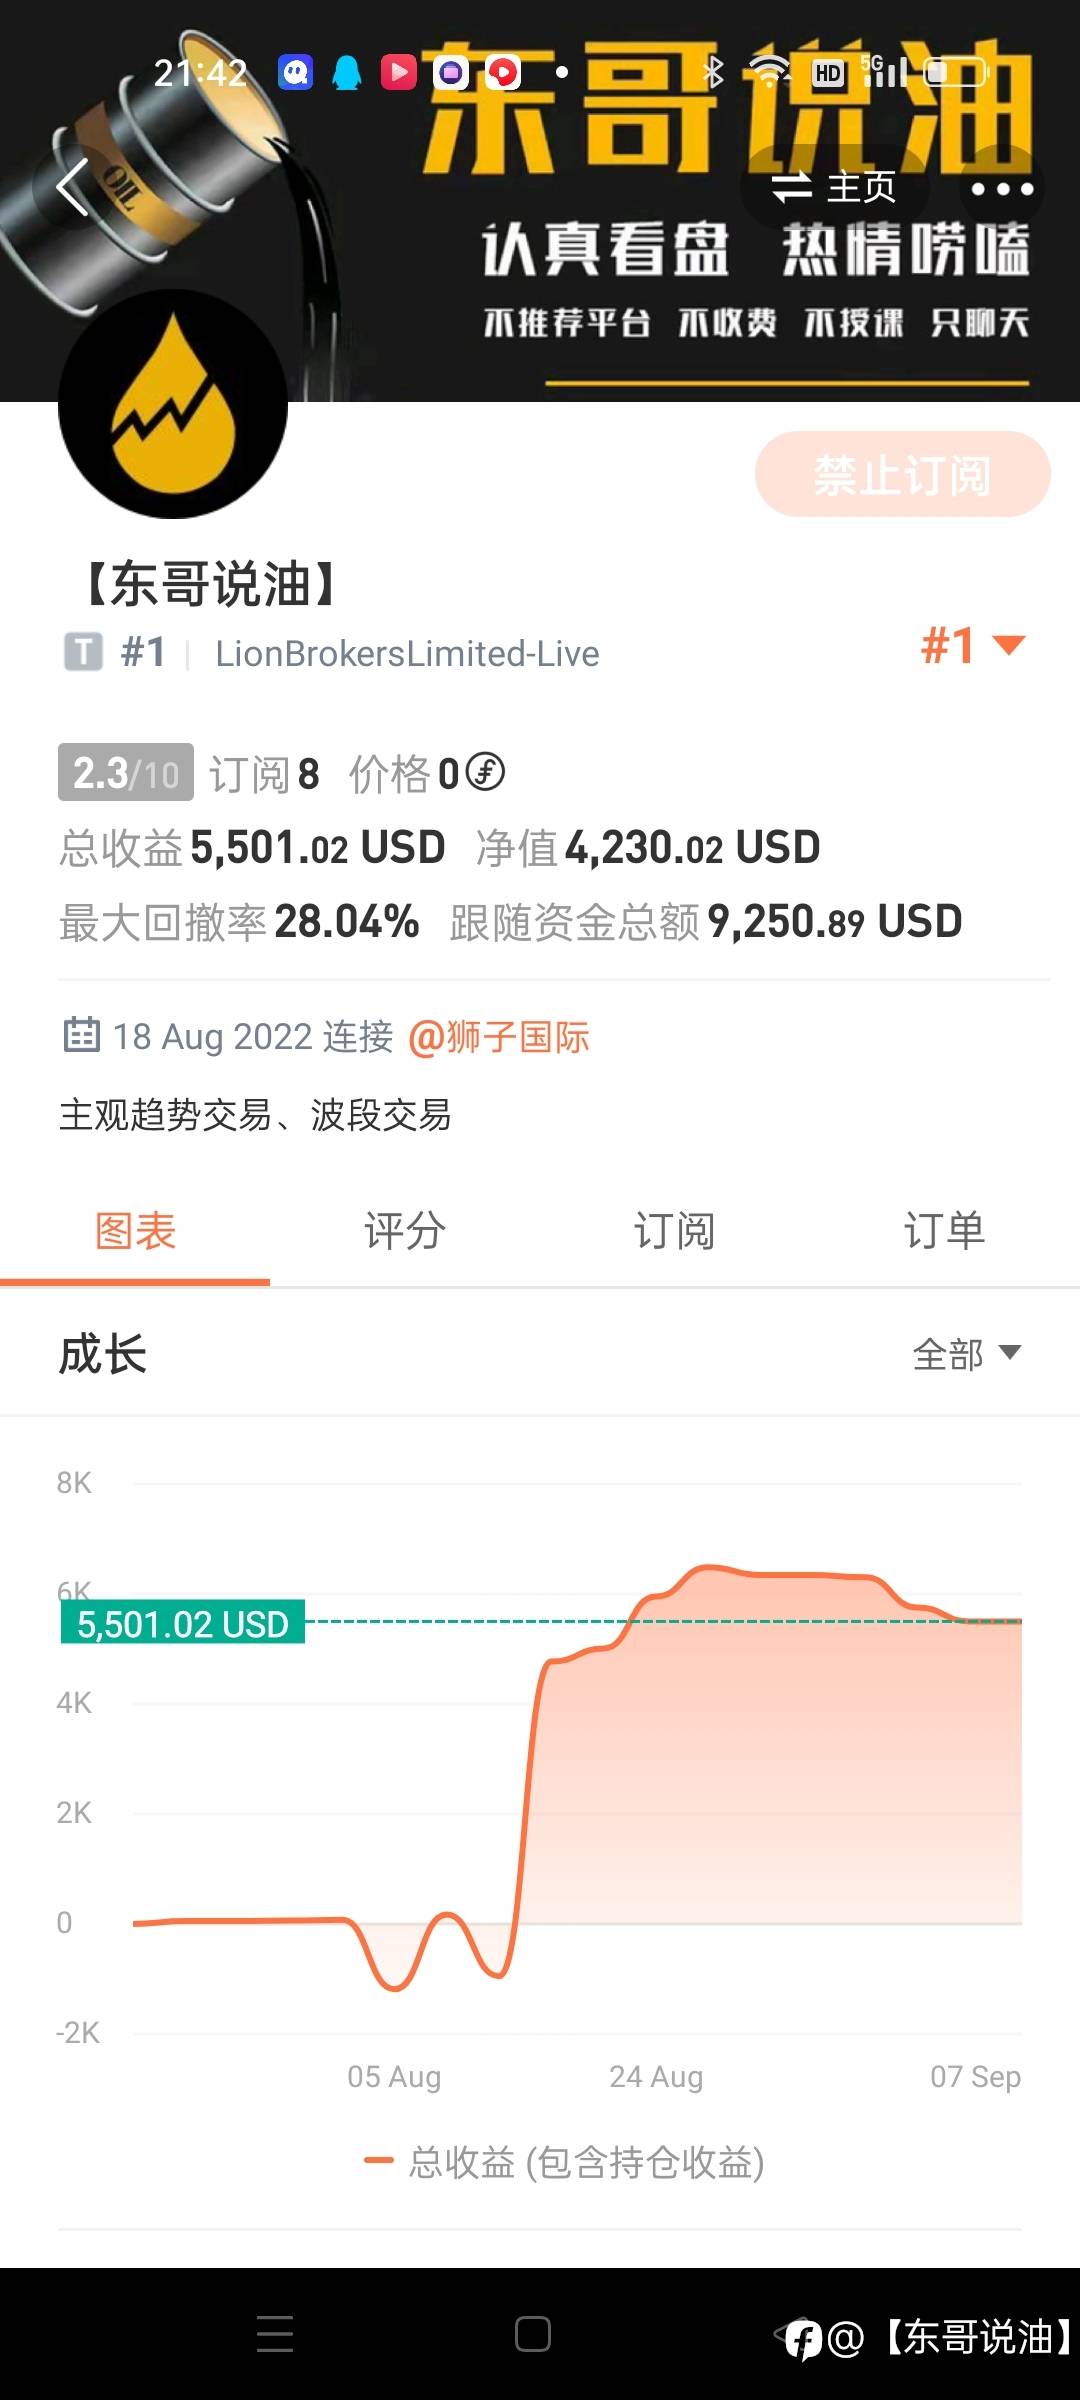The image size is (1080, 2400).
Task: Switch to the 图表 tab
Action: [135, 1231]
